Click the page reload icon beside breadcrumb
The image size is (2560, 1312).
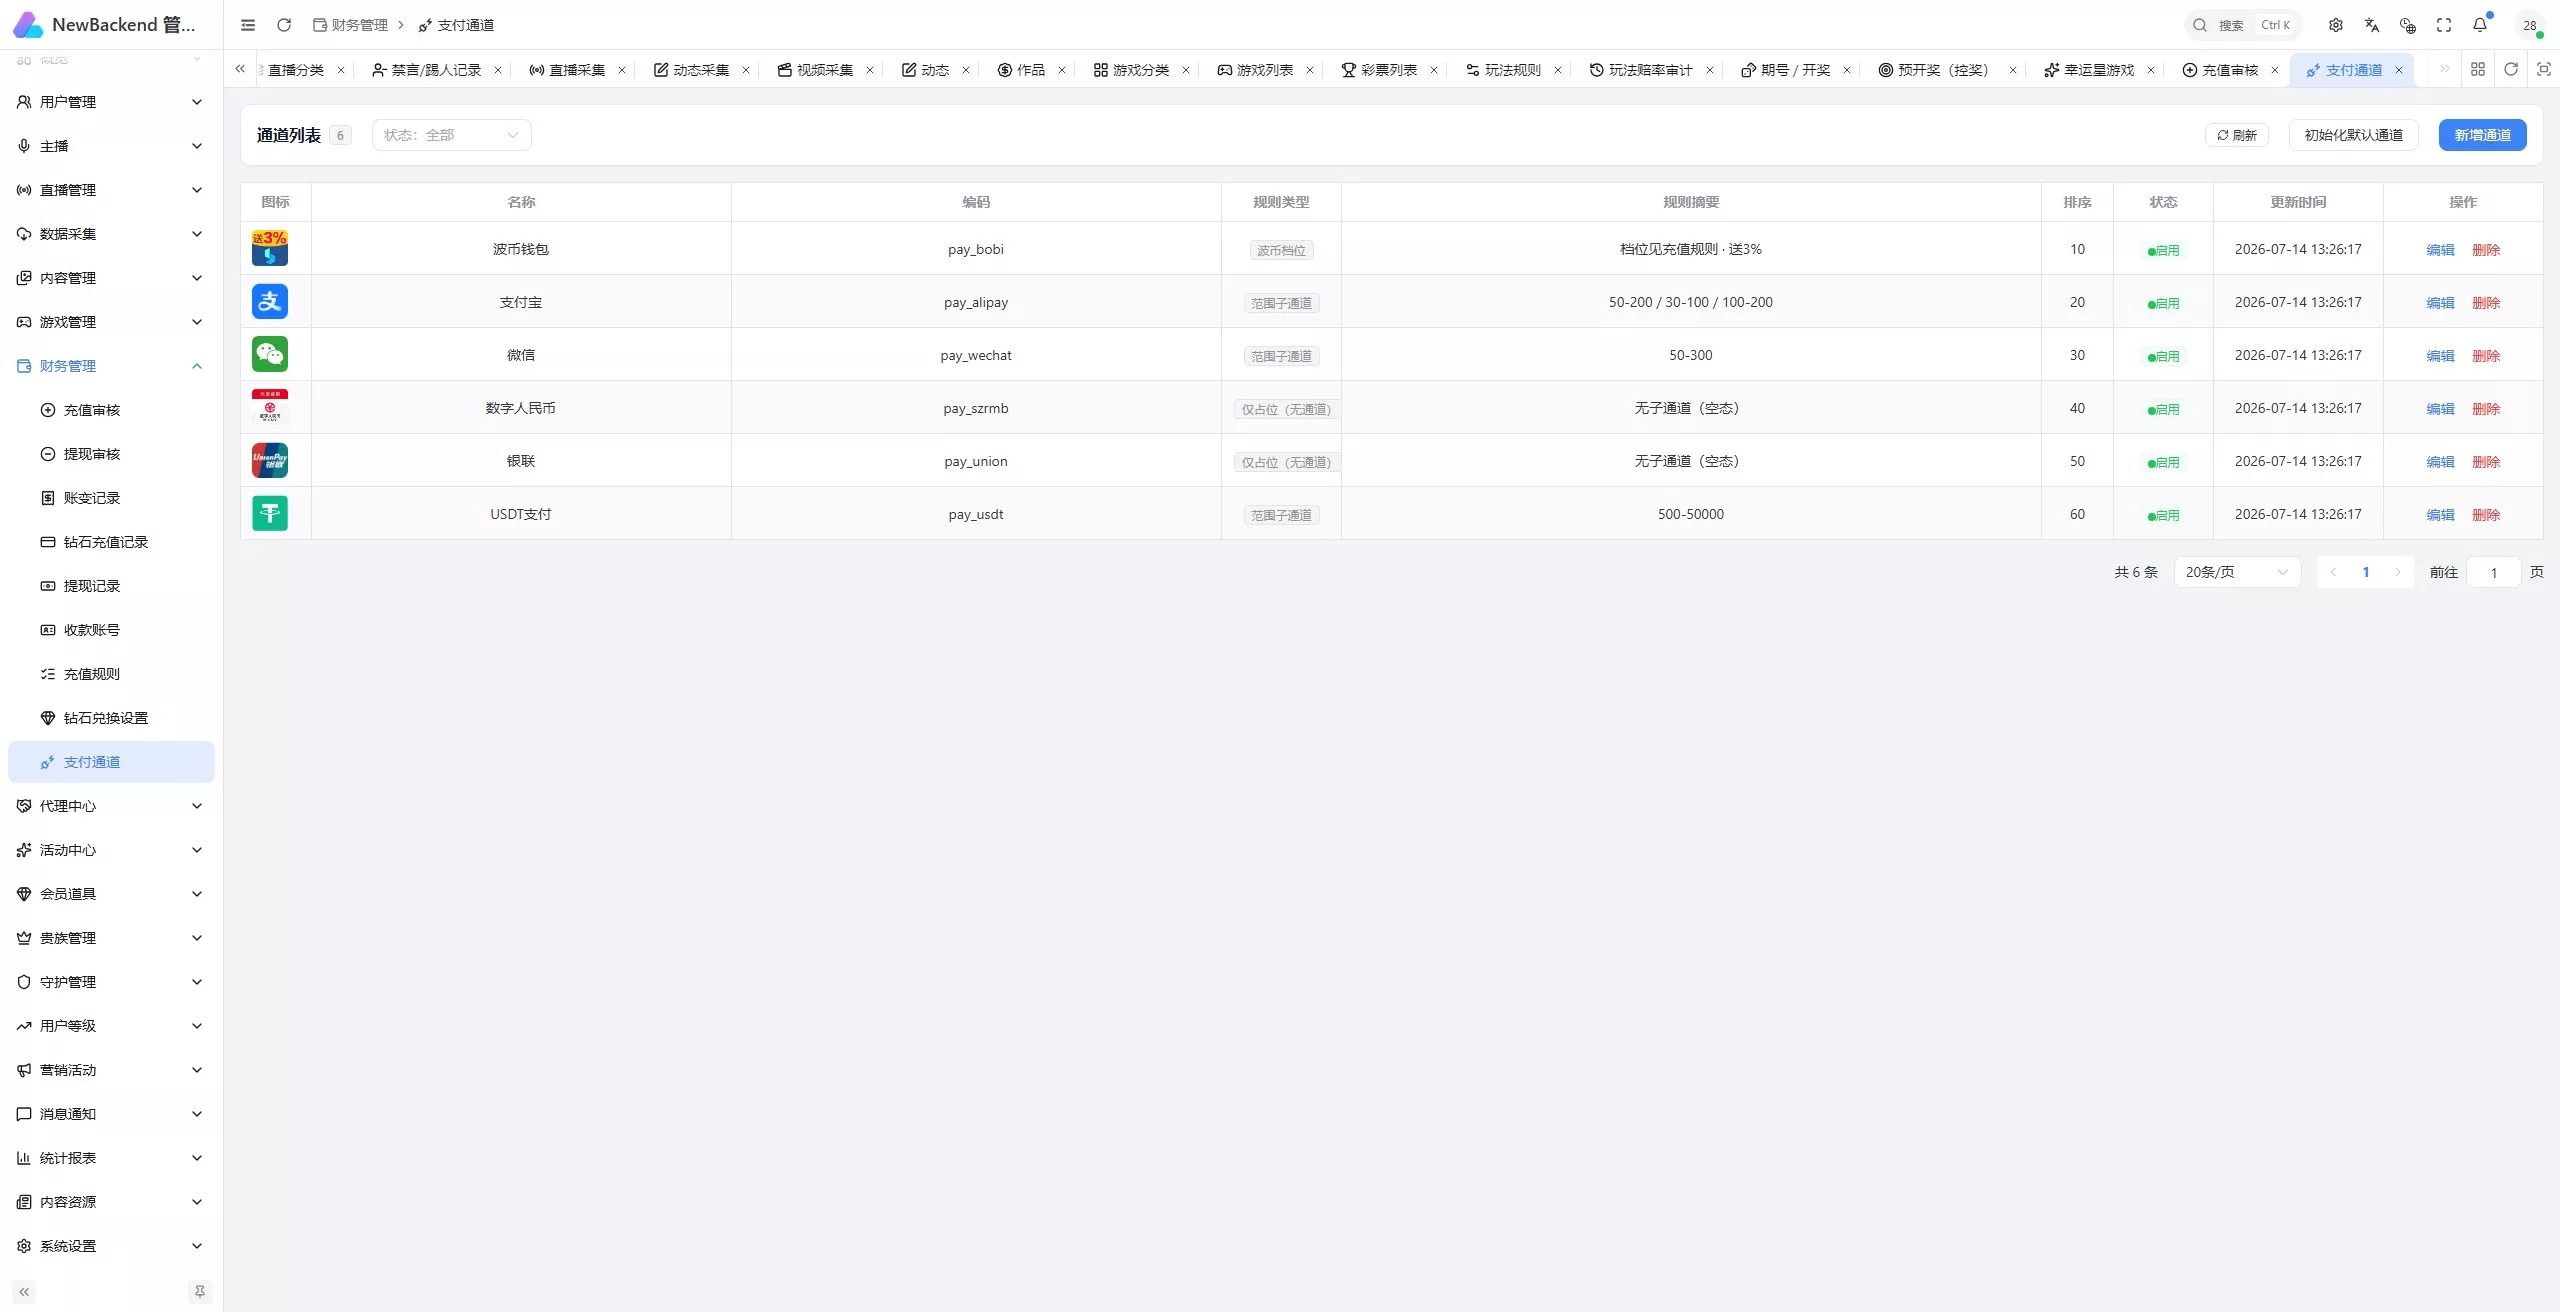[284, 25]
